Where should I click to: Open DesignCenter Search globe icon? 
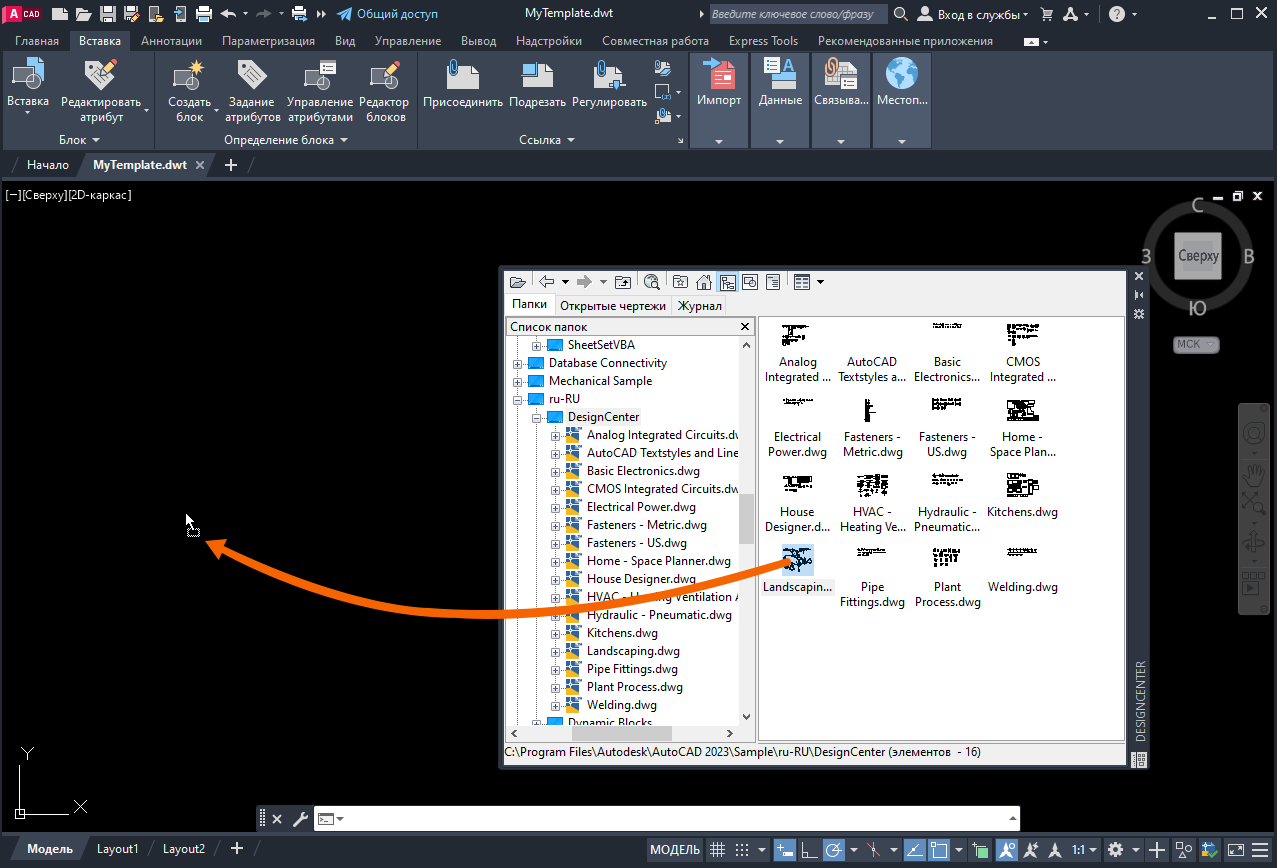click(x=652, y=282)
